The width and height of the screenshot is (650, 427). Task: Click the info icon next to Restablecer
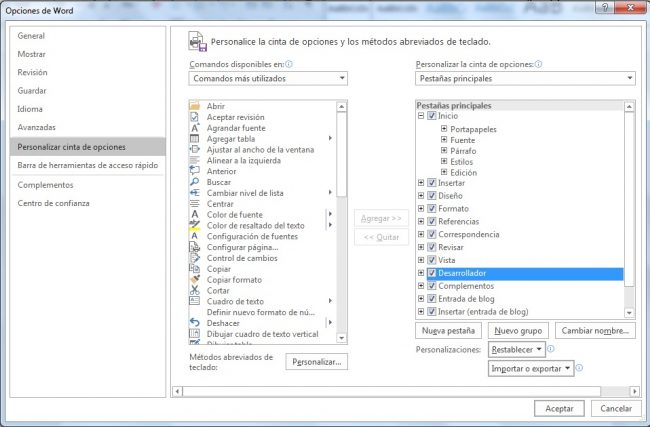pos(551,349)
